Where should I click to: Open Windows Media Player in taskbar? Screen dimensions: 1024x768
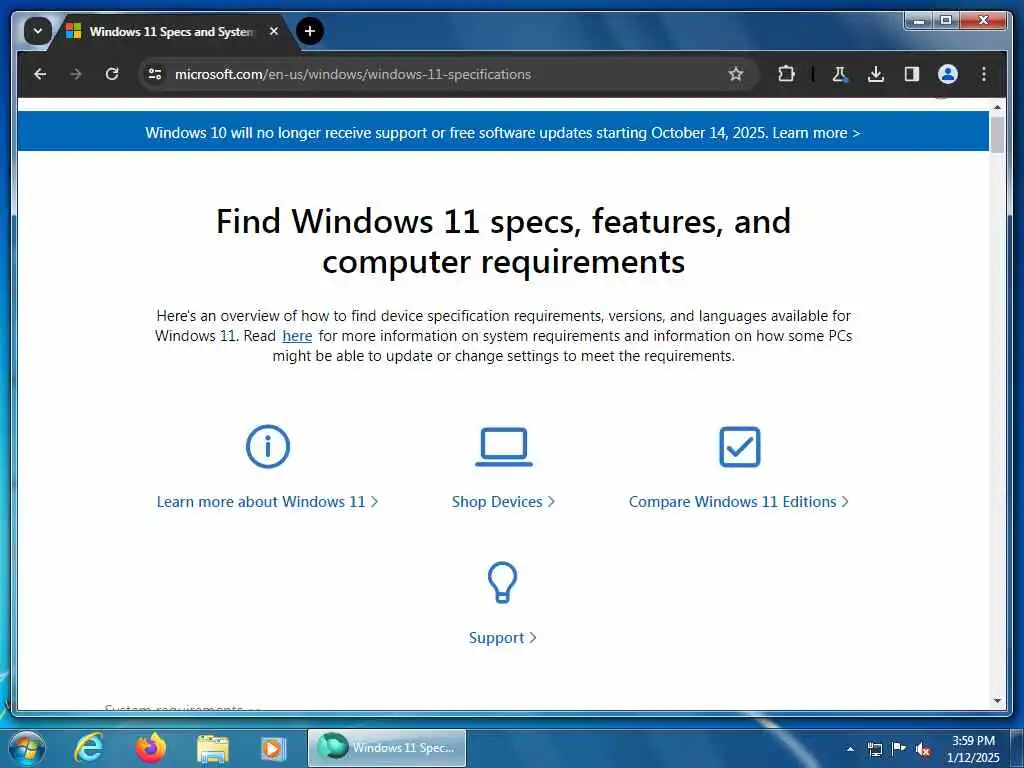[x=273, y=748]
